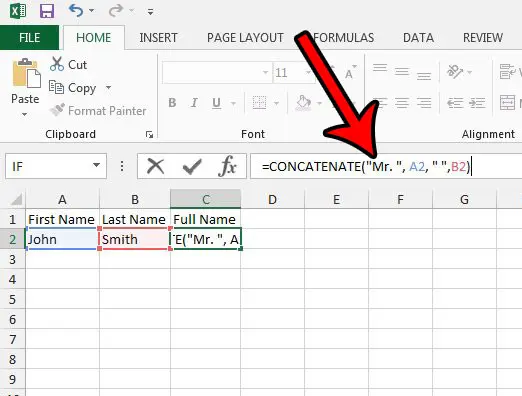Click the Align Right icon
This screenshot has width=522, height=396.
424,103
